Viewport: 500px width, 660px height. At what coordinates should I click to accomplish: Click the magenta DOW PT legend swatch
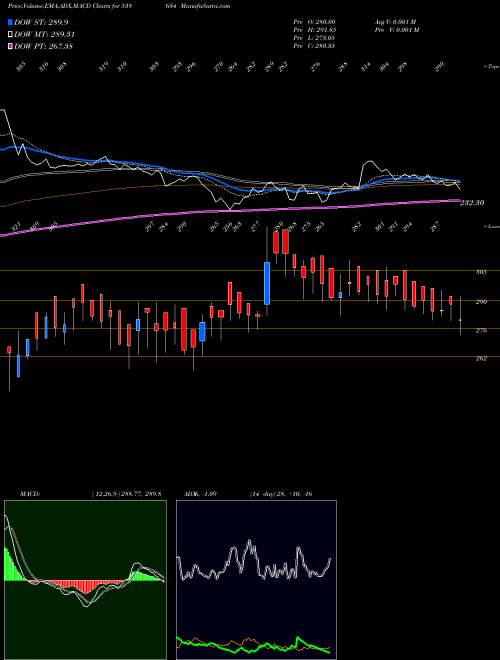(x=10, y=46)
